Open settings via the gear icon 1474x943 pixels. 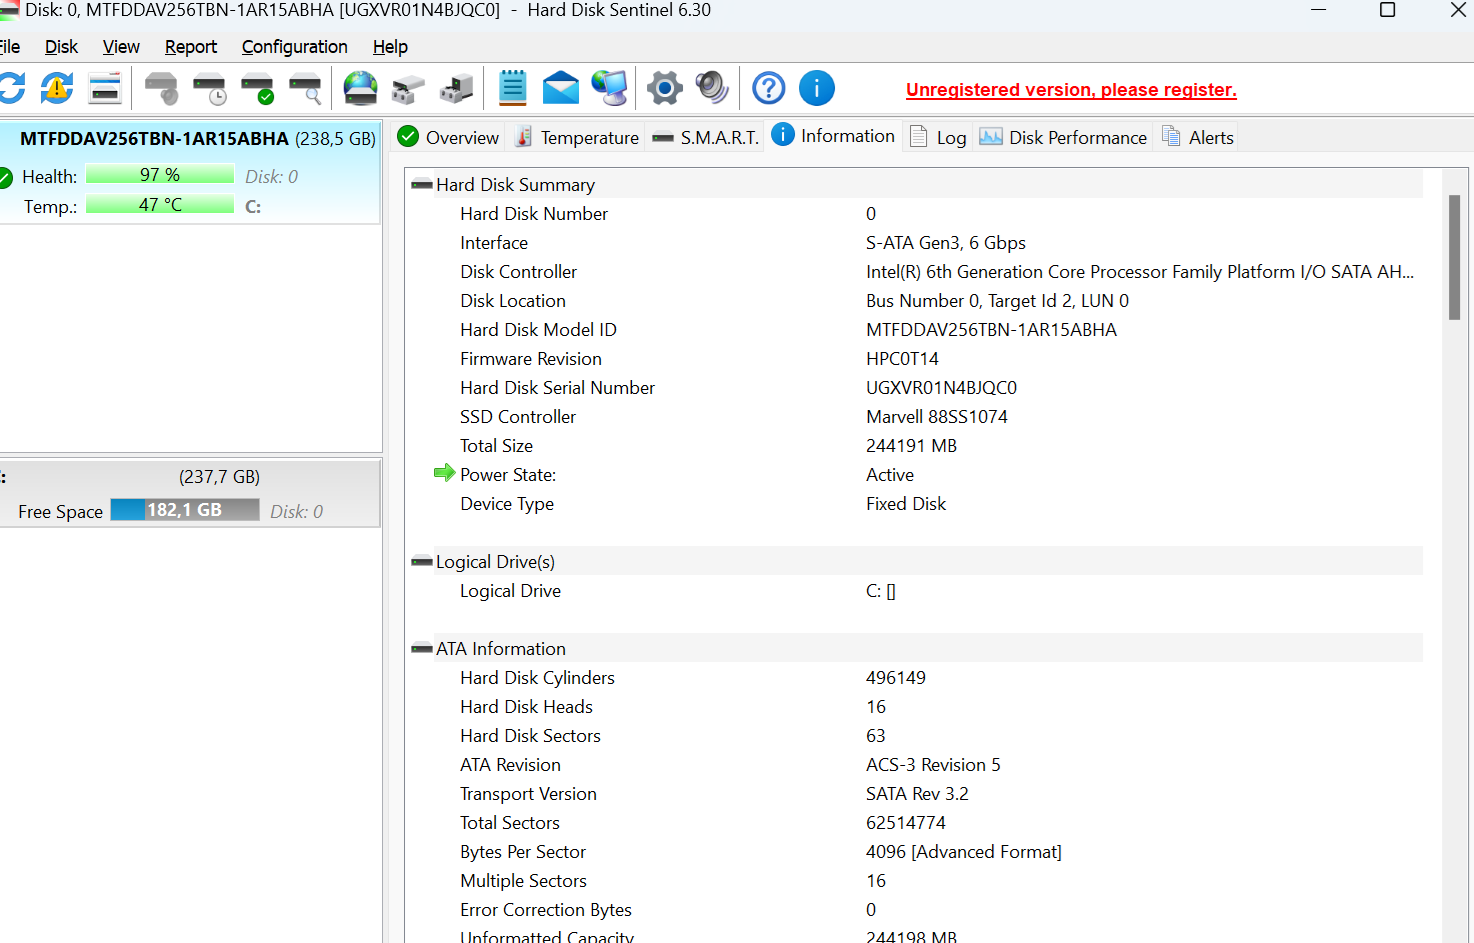[x=664, y=89]
